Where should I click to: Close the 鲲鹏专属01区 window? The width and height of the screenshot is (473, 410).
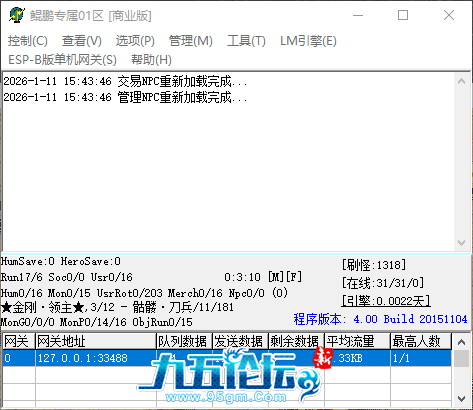(x=449, y=15)
